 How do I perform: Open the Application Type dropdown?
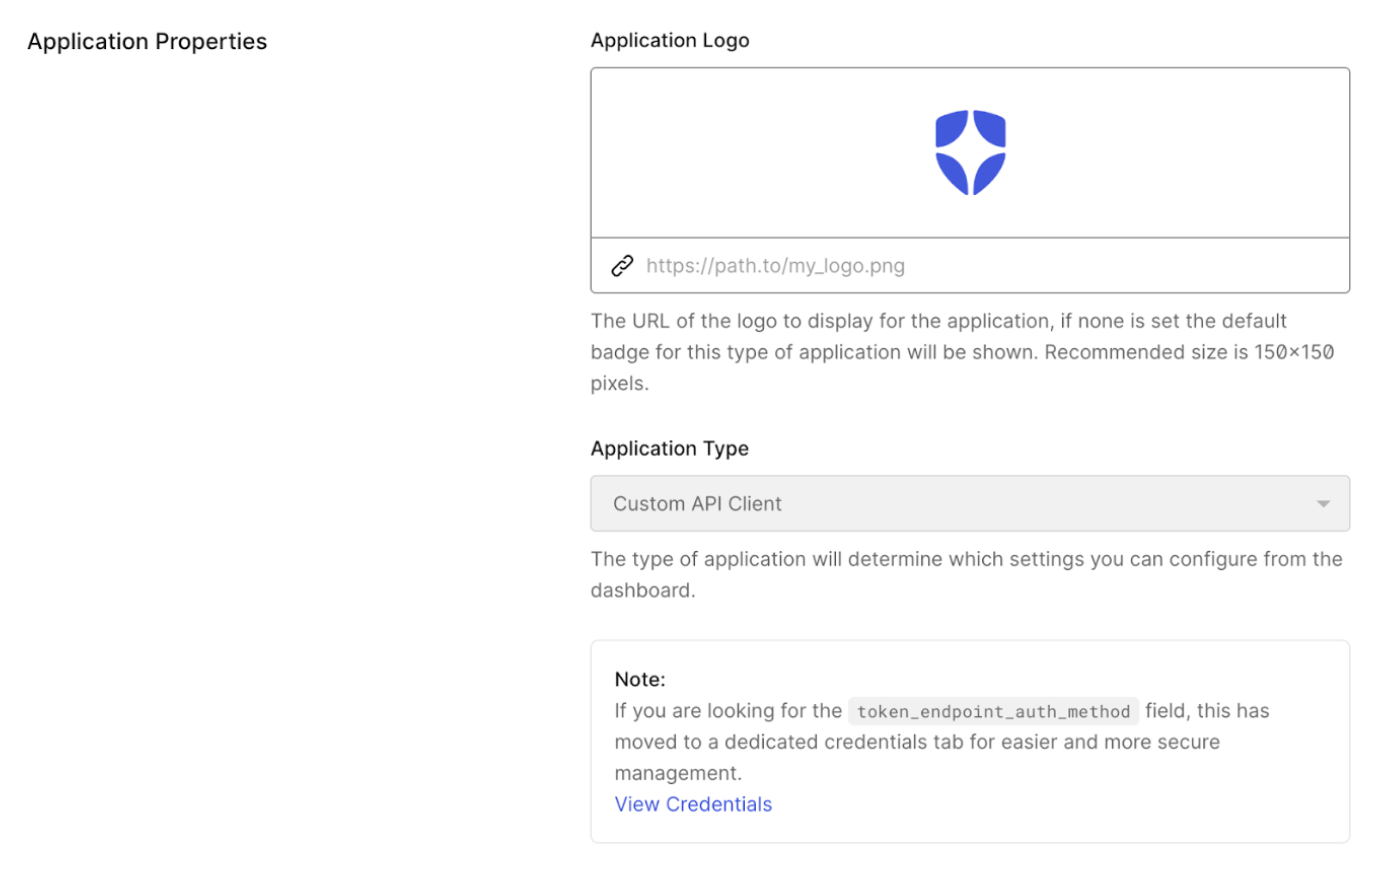click(x=970, y=503)
